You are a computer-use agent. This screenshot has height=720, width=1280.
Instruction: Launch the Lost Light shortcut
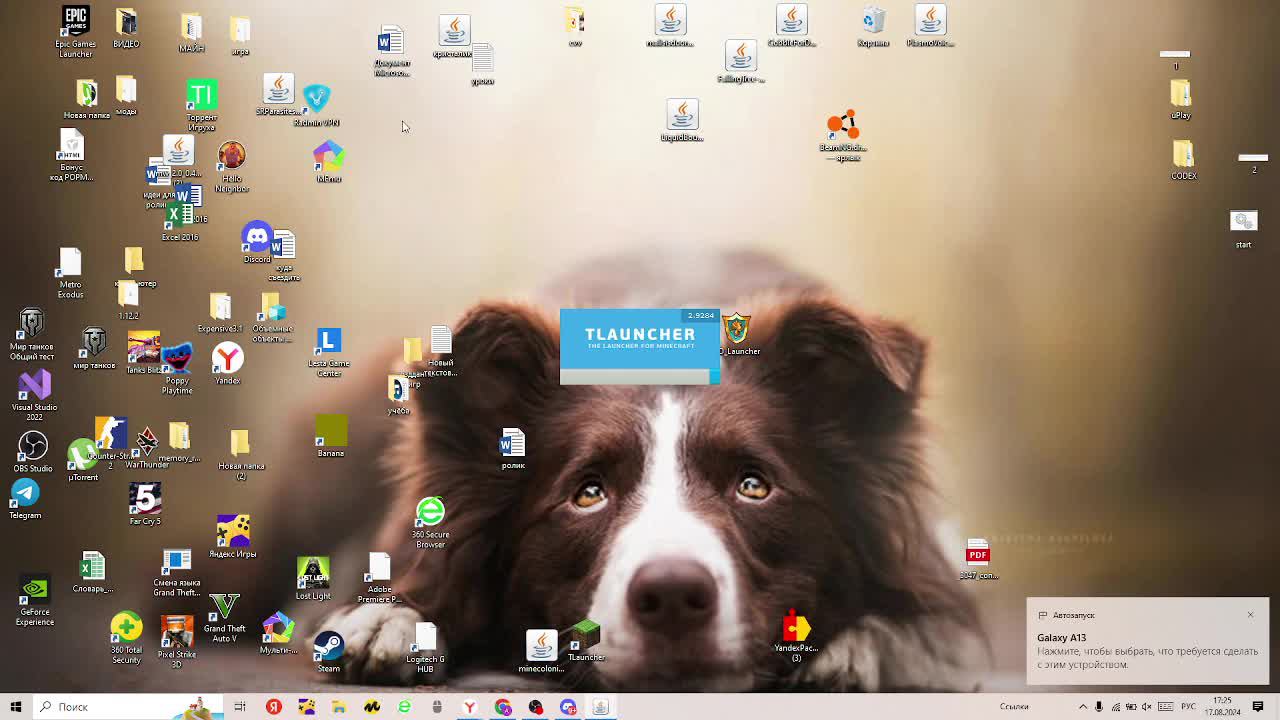pos(313,578)
